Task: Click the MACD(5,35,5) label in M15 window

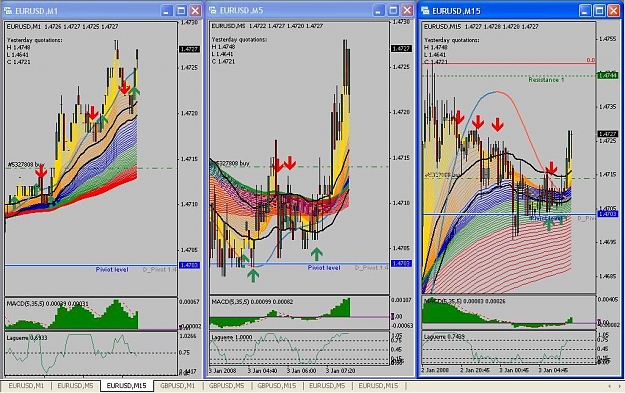Action: coord(465,301)
